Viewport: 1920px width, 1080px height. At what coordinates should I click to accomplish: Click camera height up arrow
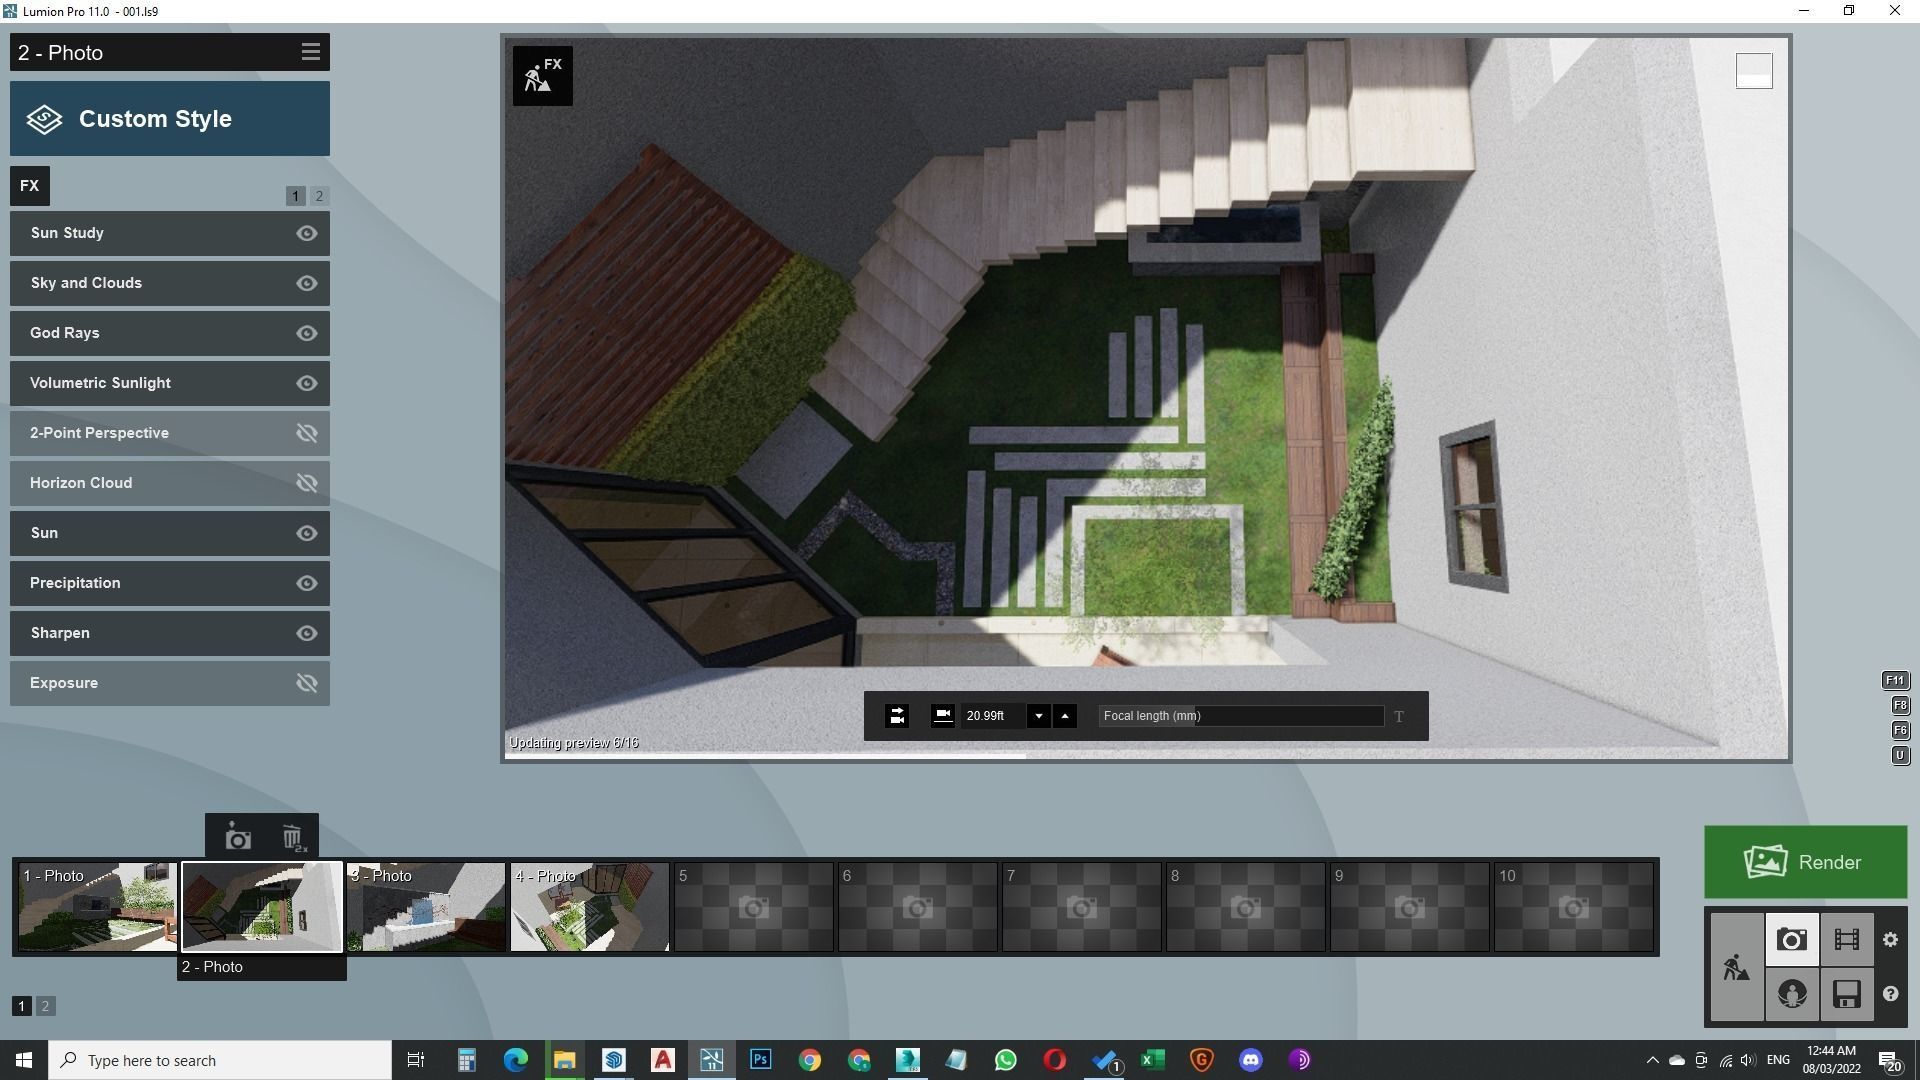coord(1065,716)
